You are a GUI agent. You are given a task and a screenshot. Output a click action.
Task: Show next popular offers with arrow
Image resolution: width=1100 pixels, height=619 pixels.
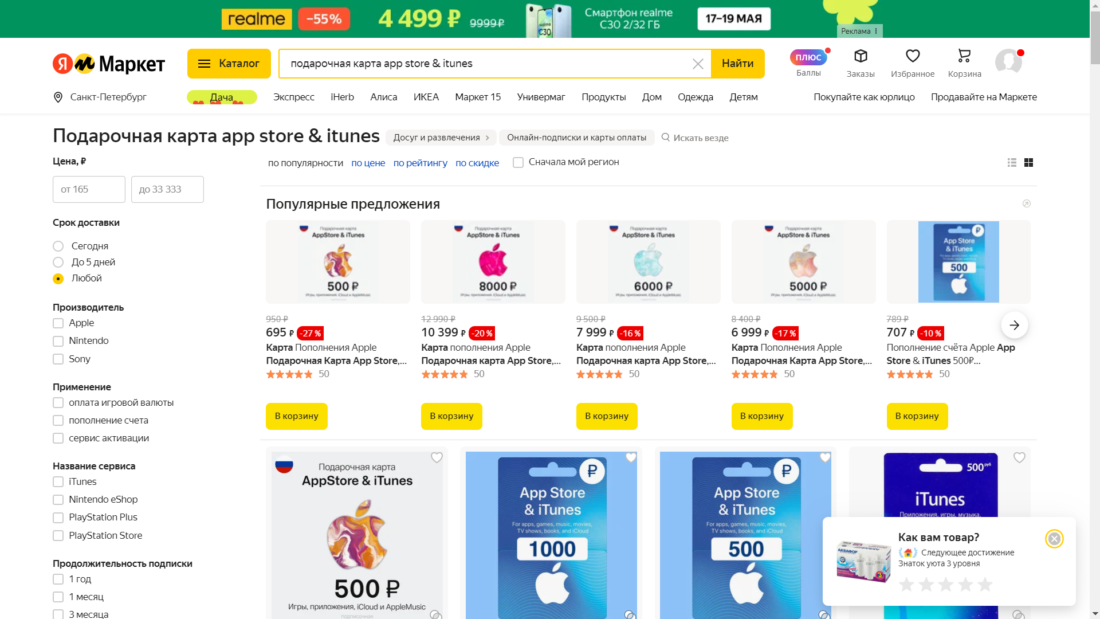(1014, 324)
